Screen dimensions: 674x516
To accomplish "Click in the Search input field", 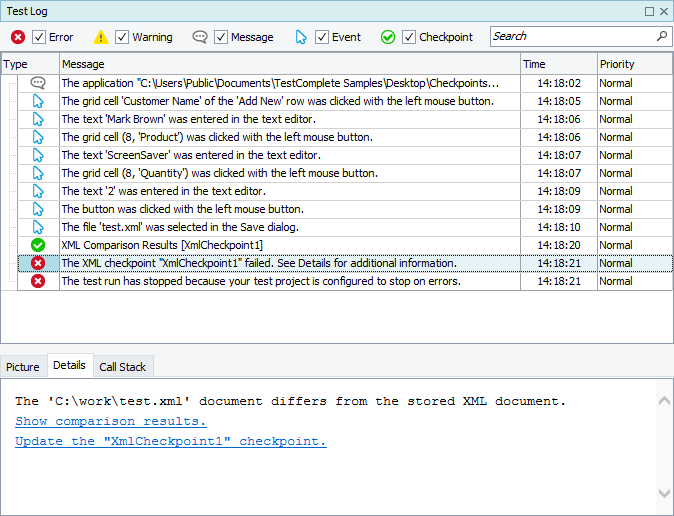I will [x=570, y=36].
